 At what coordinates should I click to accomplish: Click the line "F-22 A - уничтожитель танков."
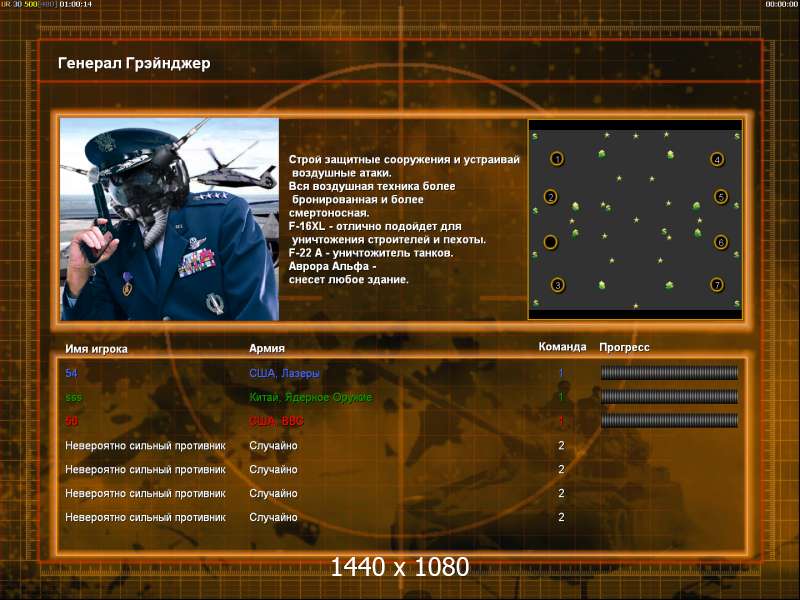[x=371, y=253]
